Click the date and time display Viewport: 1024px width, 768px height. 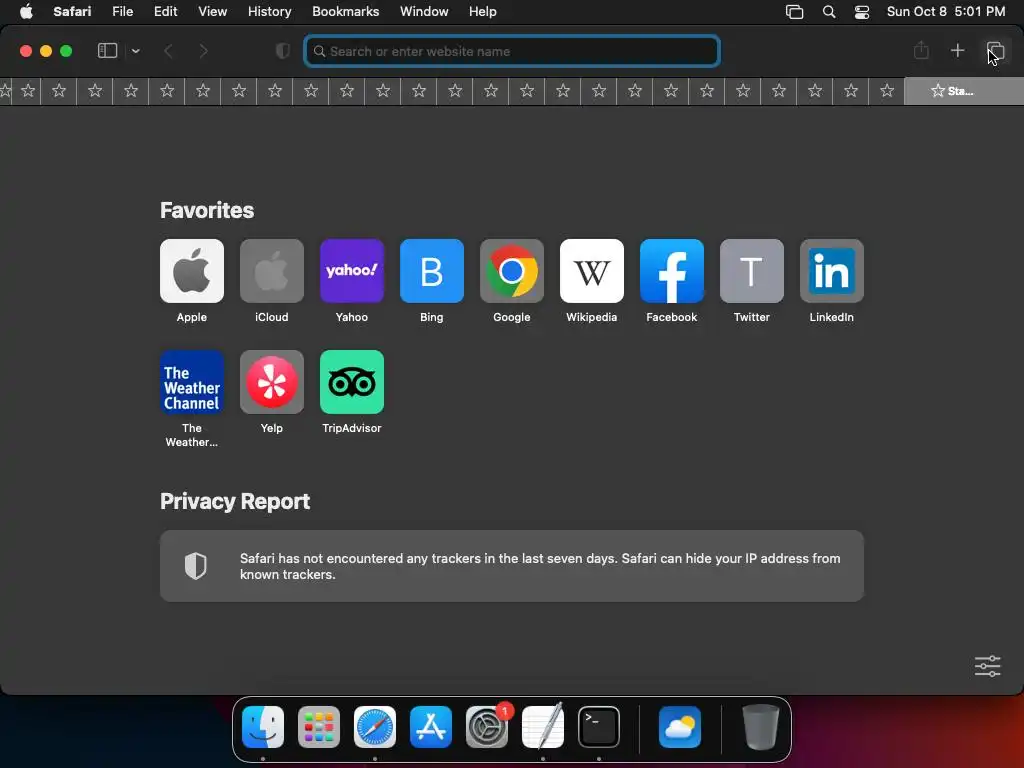pos(946,11)
